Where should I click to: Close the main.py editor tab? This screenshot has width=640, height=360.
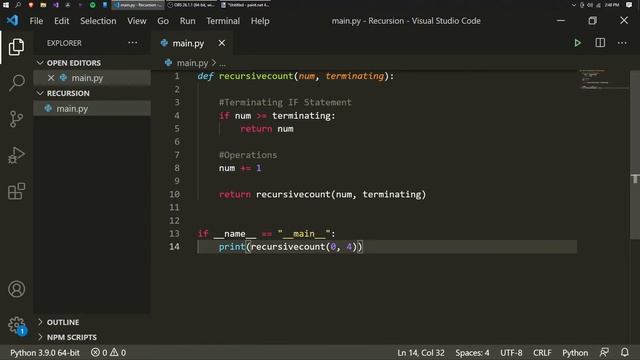pyautogui.click(x=222, y=43)
